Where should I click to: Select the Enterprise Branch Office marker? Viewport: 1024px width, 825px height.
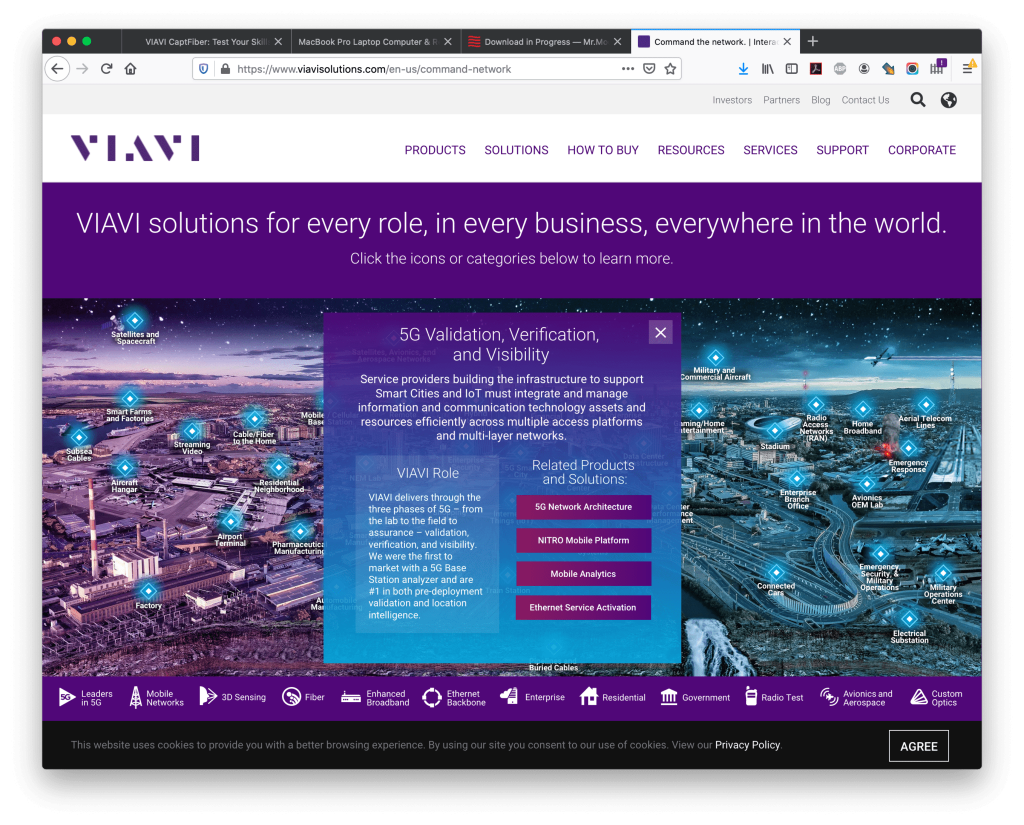797,477
